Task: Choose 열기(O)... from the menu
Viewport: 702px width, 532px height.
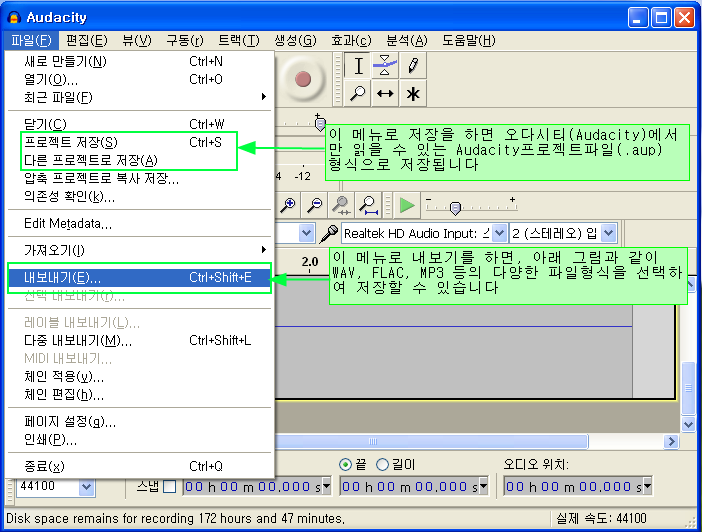Action: pos(140,79)
